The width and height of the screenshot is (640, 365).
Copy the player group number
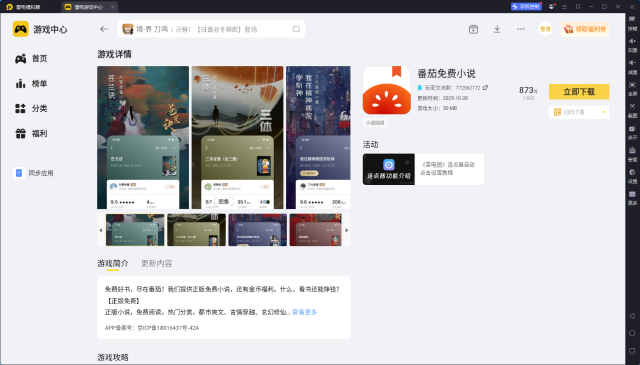(485, 88)
